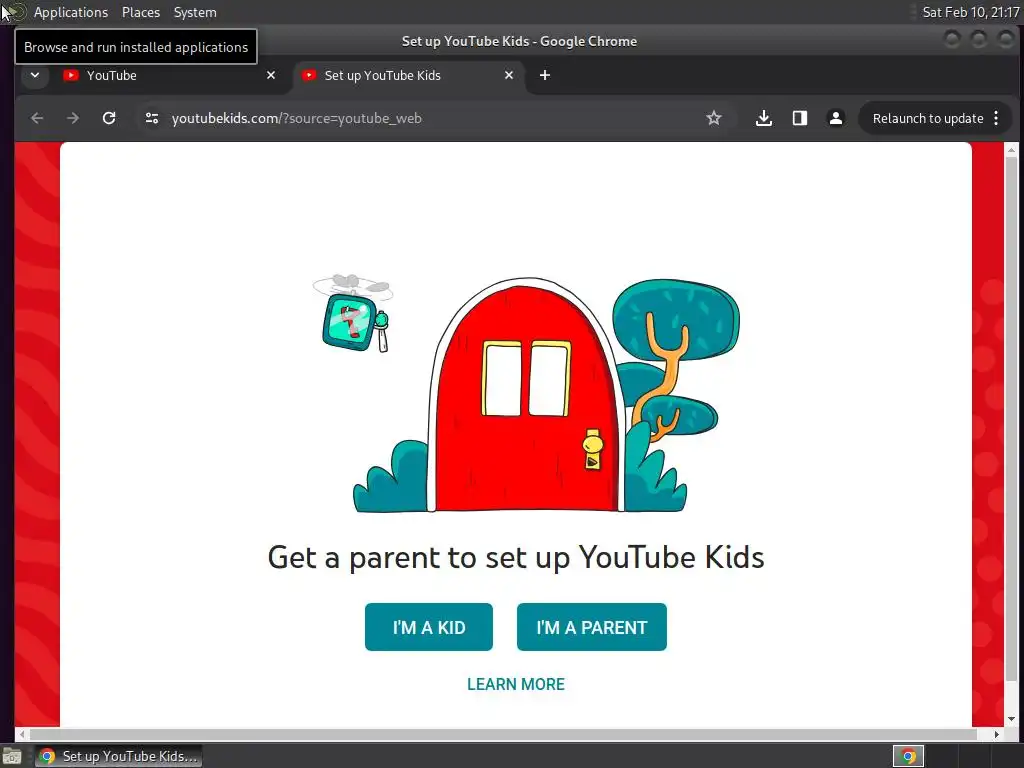Expand the tab search dropdown arrow
This screenshot has width=1024, height=768.
[x=35, y=75]
